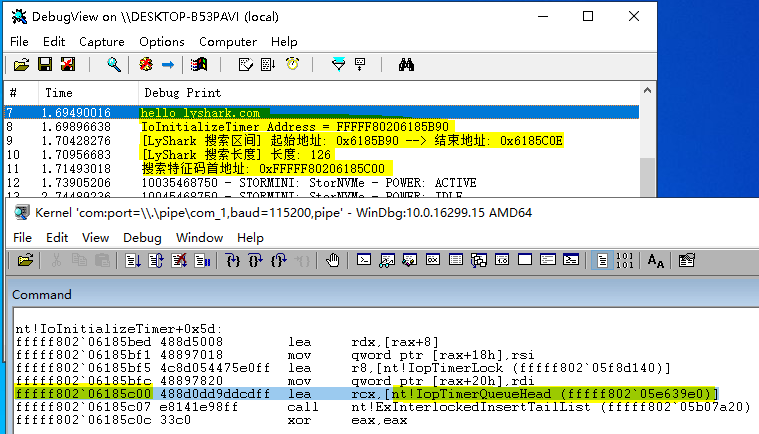Open WinDbg View menu

95,238
